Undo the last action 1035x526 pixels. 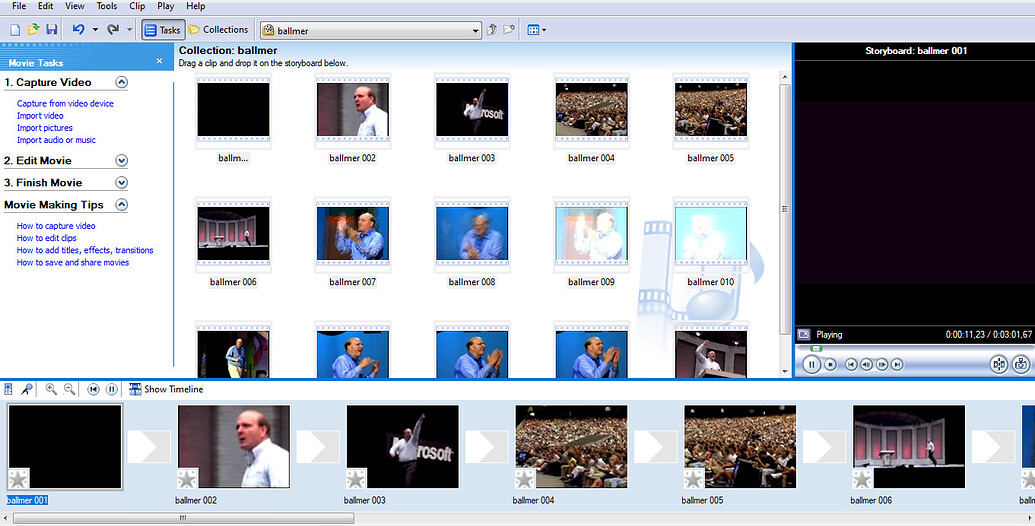(x=79, y=30)
